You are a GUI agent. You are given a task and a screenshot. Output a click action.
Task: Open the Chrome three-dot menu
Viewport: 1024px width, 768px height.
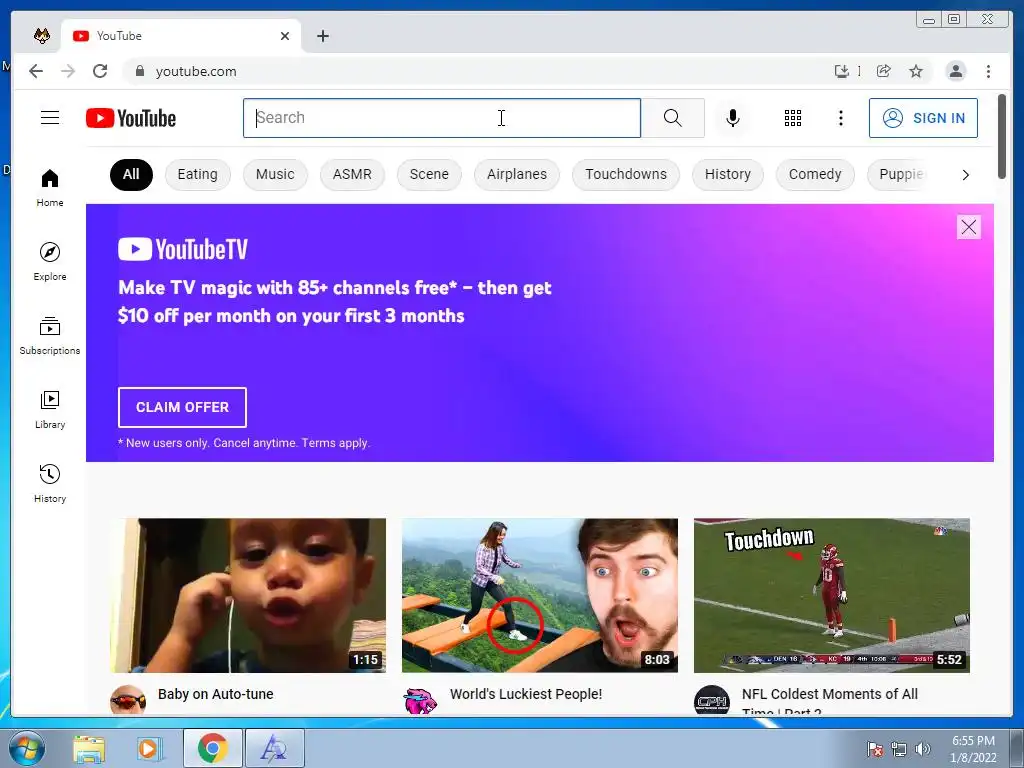[x=988, y=71]
